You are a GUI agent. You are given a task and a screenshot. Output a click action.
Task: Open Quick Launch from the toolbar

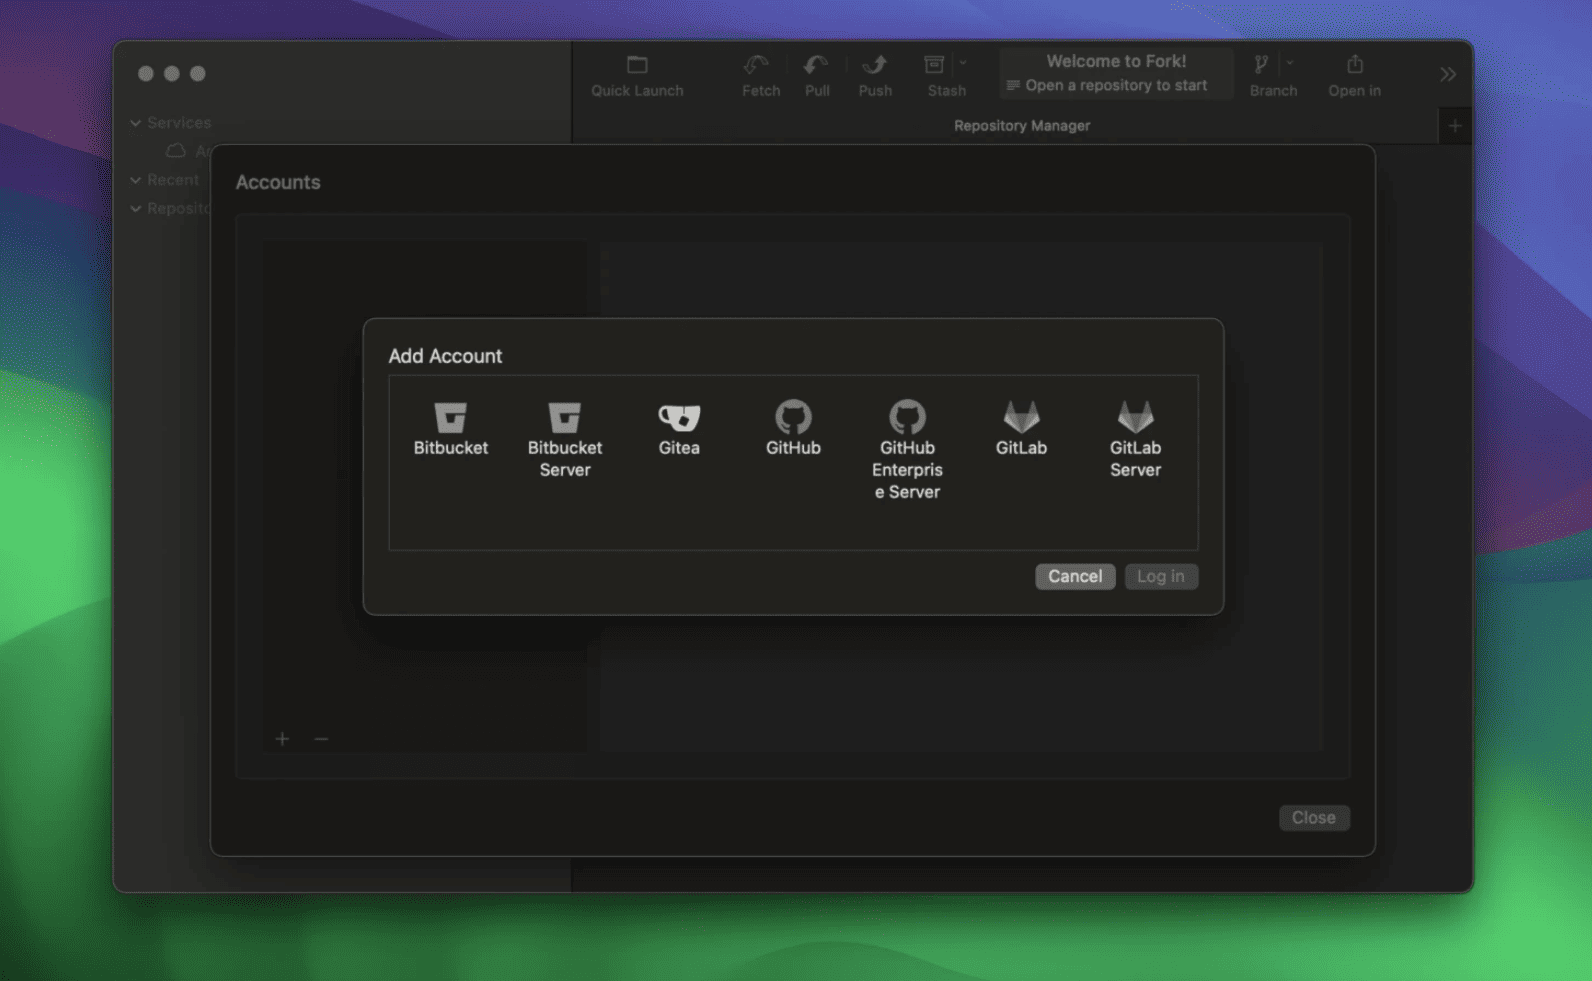(637, 76)
